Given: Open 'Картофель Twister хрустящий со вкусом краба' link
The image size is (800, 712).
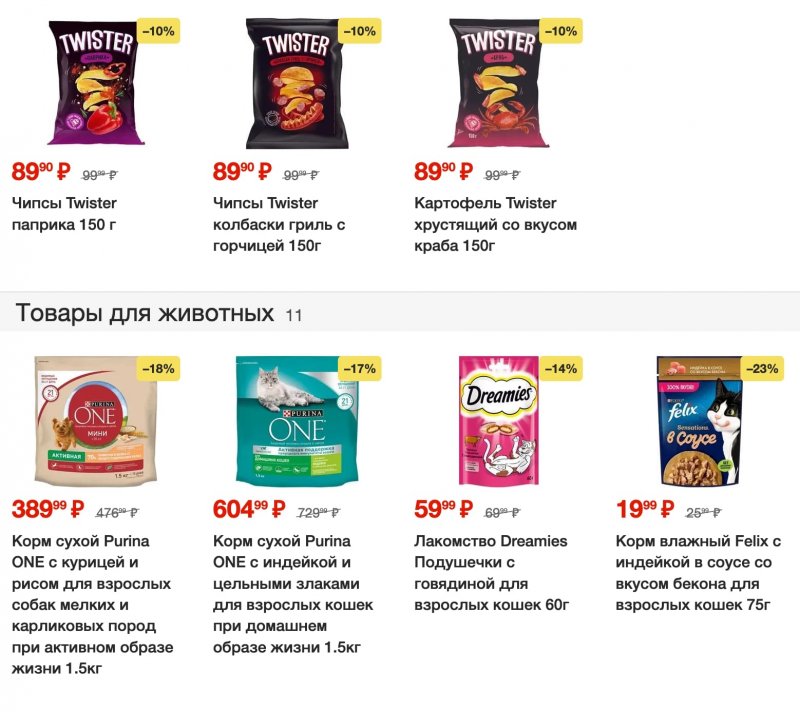Looking at the screenshot, I should (495, 224).
